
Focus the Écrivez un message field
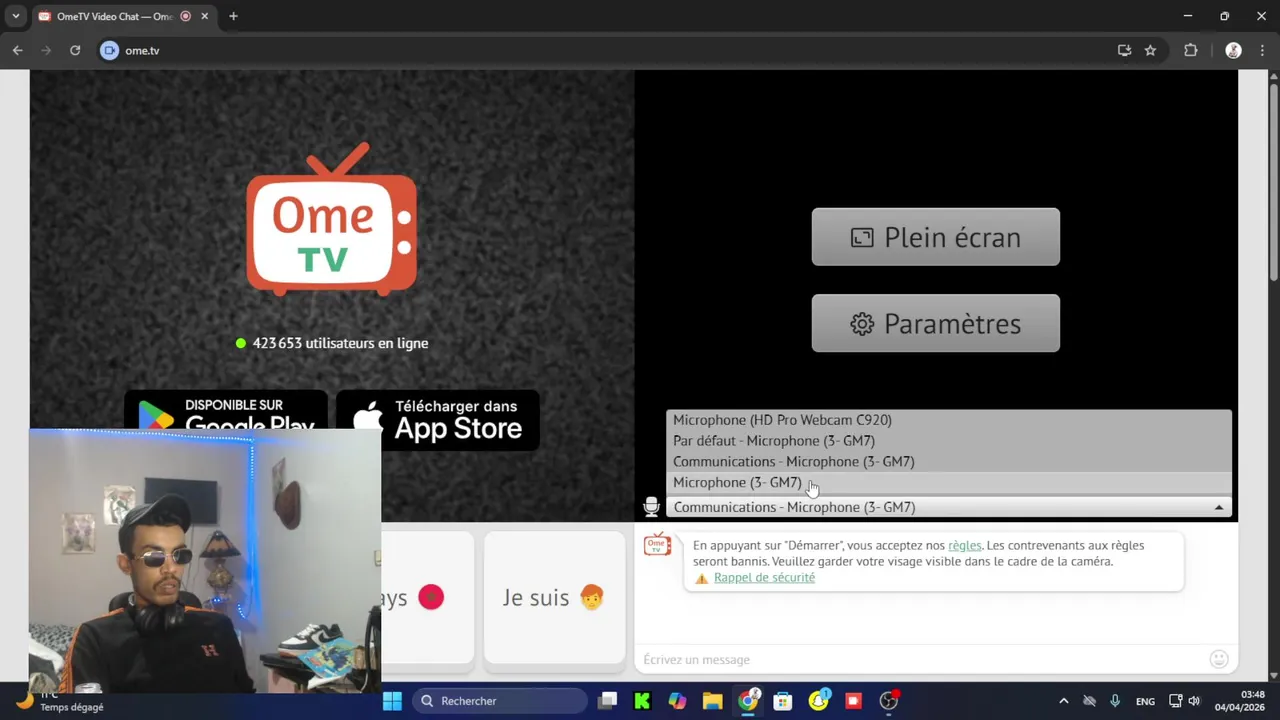(920, 659)
